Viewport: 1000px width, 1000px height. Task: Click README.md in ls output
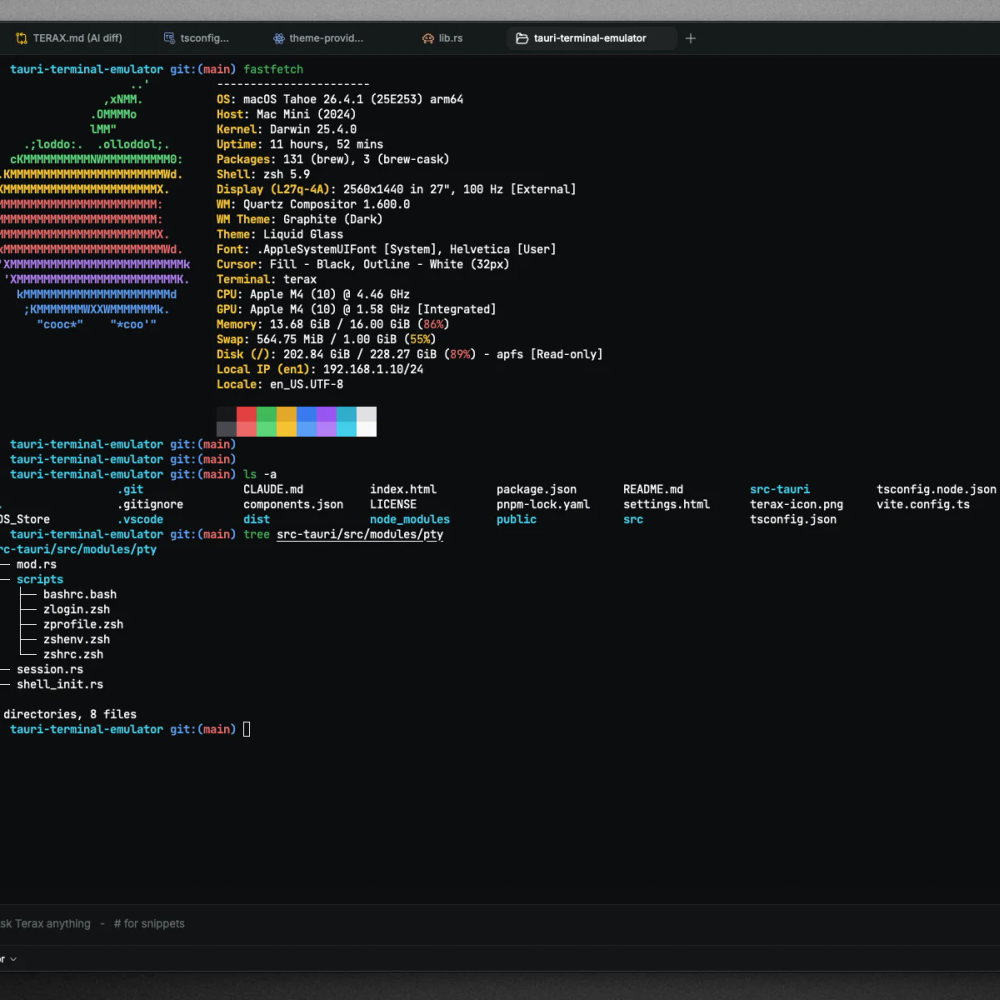tap(653, 489)
